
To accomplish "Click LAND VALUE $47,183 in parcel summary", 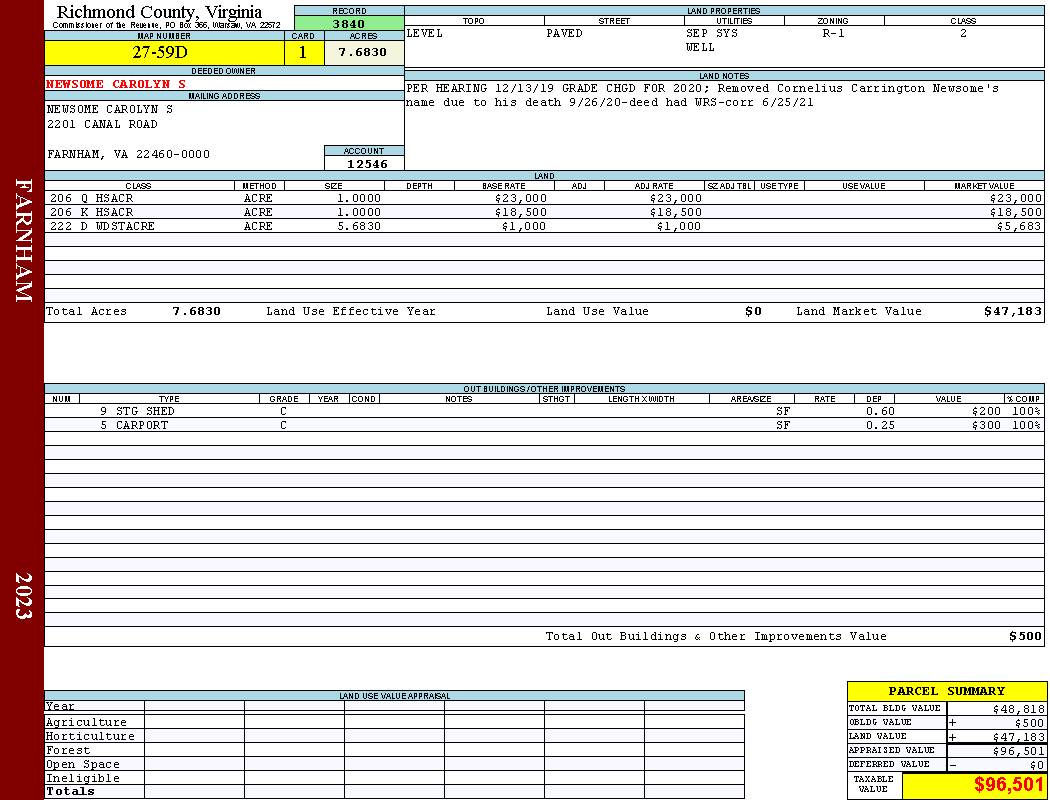I will click(x=1019, y=737).
